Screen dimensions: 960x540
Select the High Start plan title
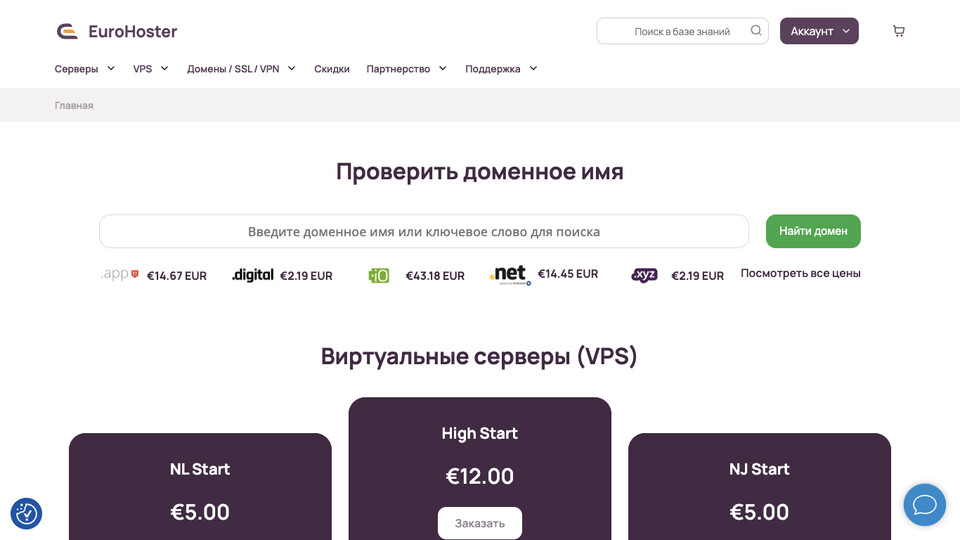tap(480, 433)
